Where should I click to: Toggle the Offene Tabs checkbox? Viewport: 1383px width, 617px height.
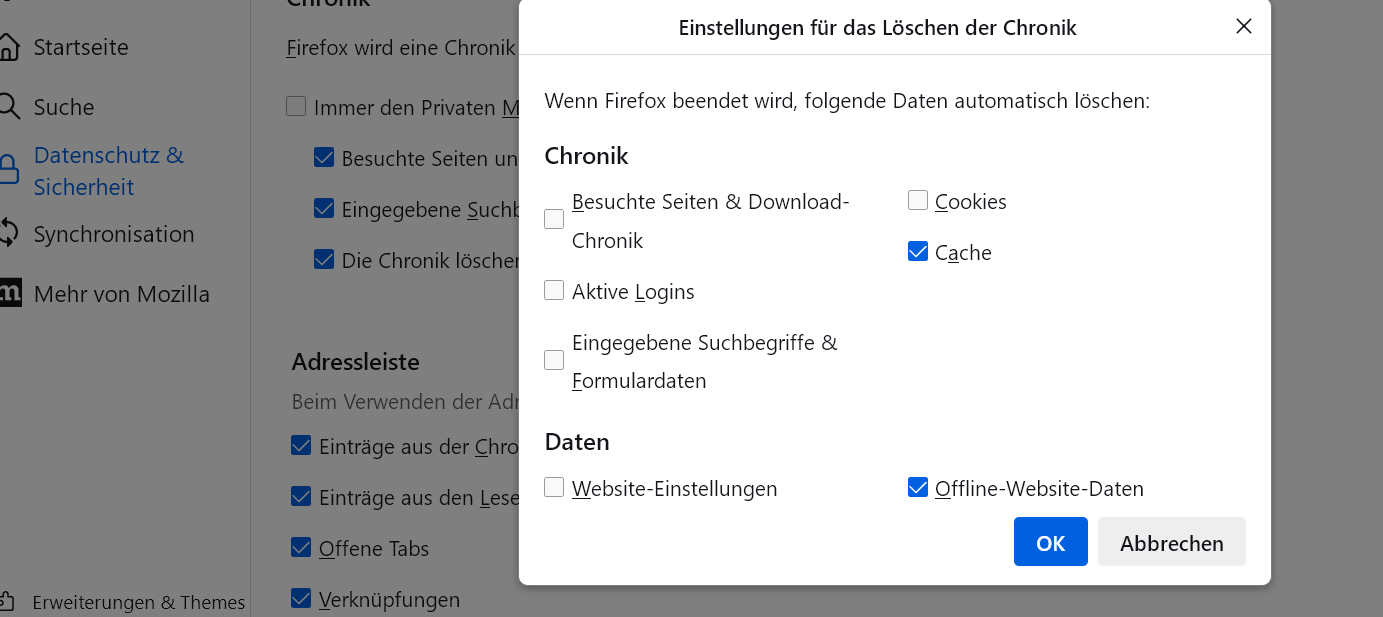(301, 548)
